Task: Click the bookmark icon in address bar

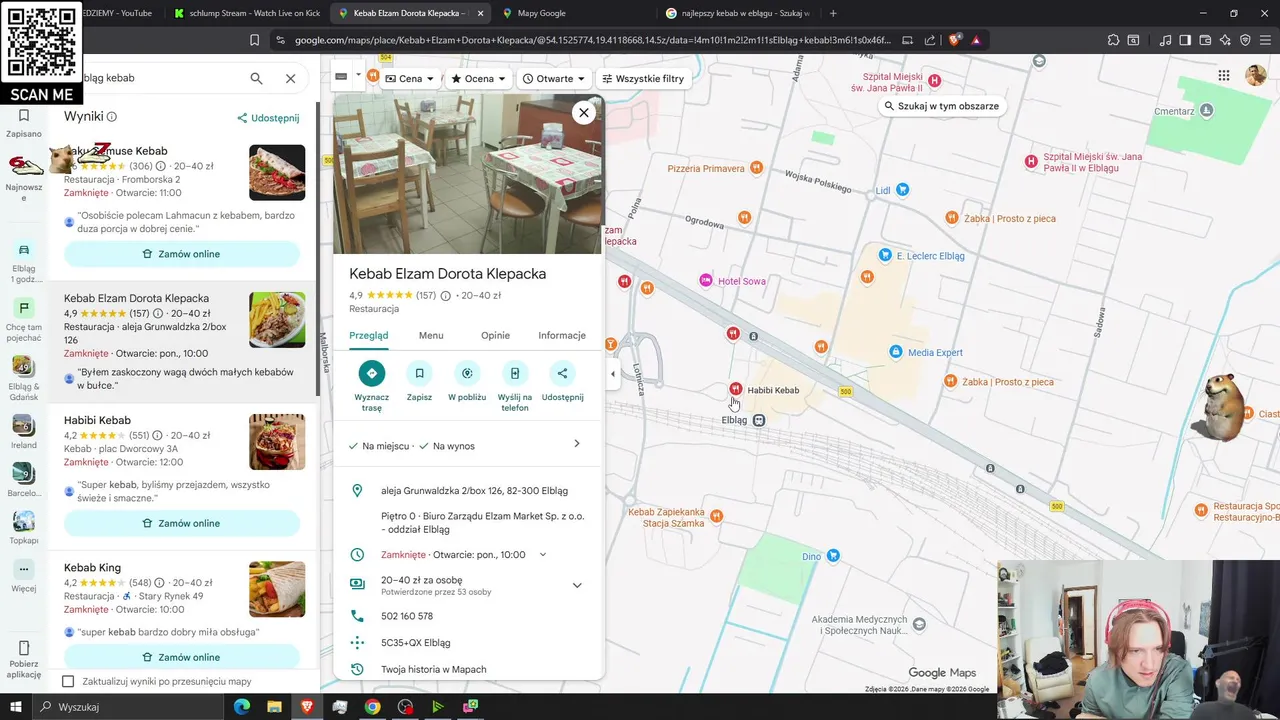Action: pyautogui.click(x=254, y=40)
